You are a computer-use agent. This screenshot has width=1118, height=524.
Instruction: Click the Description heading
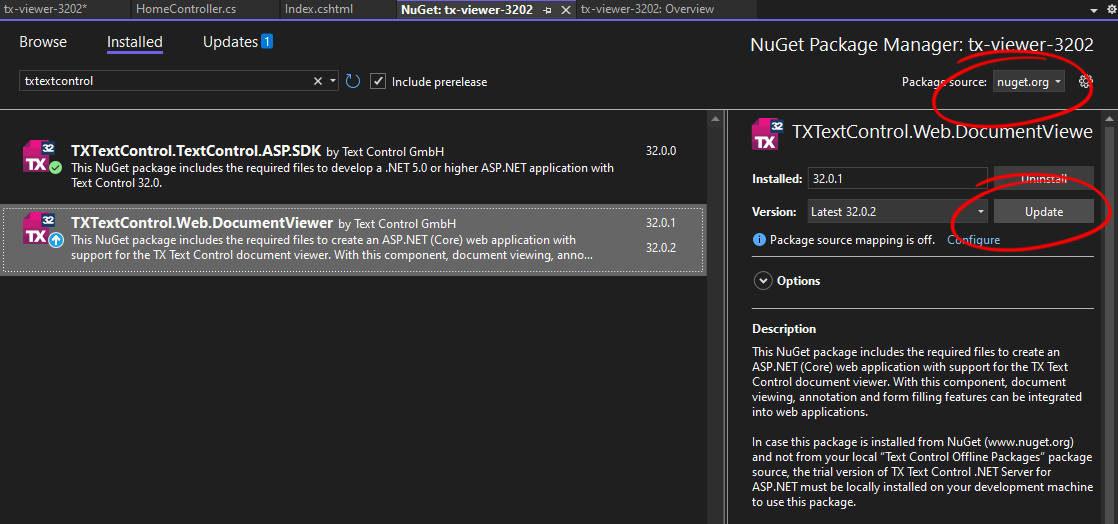tap(784, 329)
